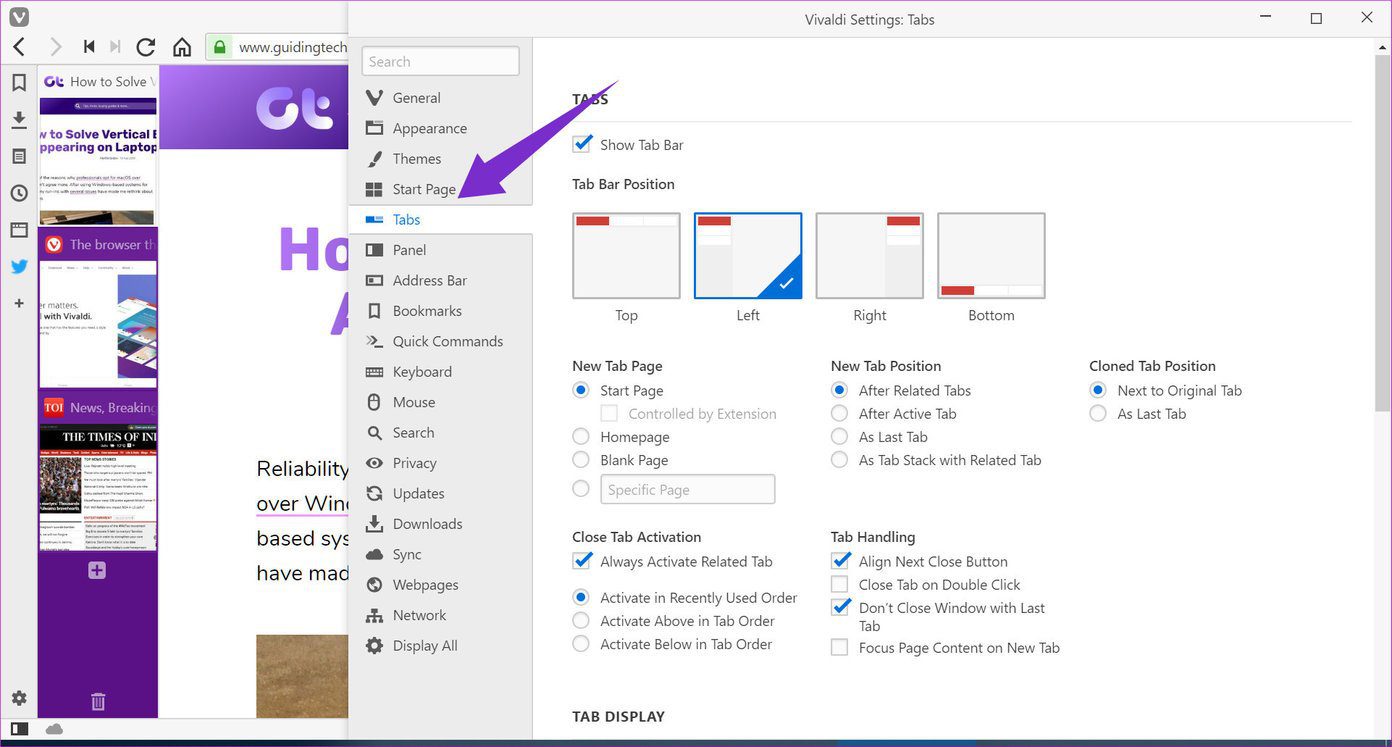Go to the home page icon

182,47
